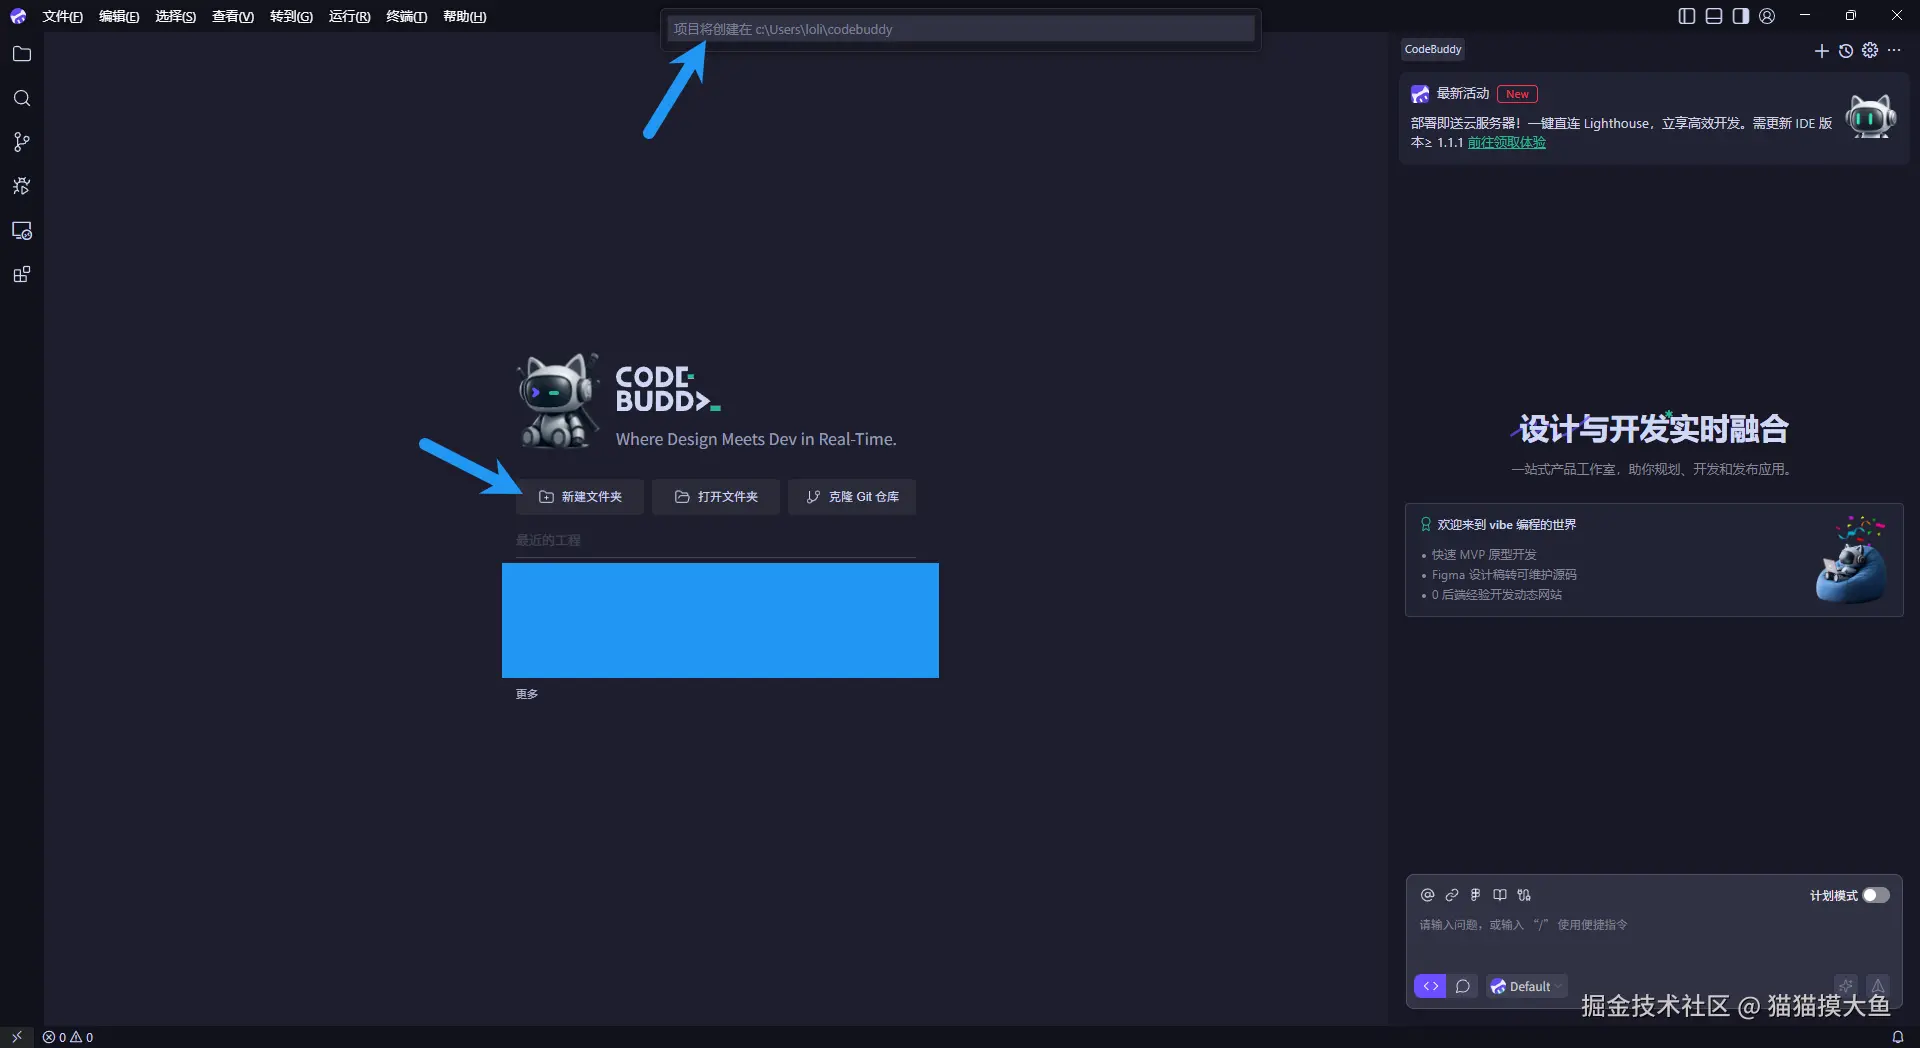
Task: Open the 前往领取体验 link
Action: pyautogui.click(x=1506, y=143)
